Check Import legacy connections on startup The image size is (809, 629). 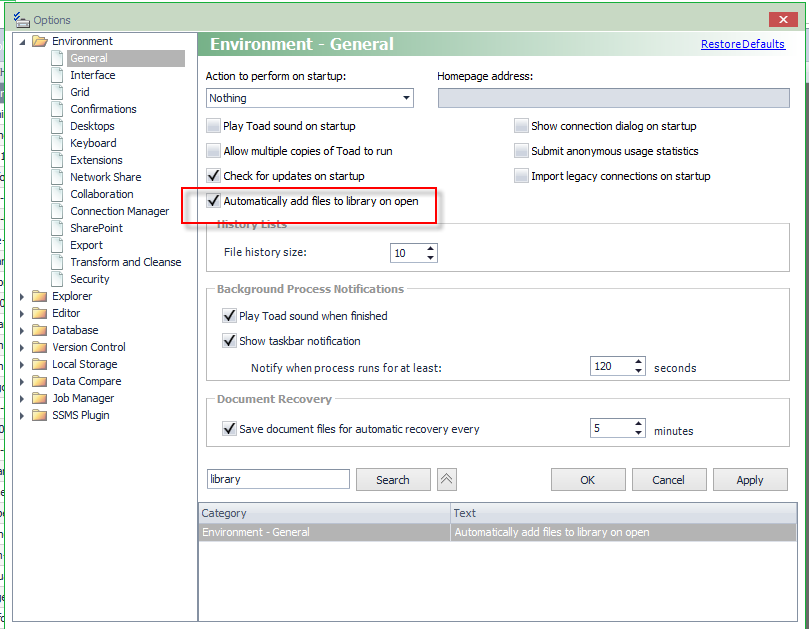(x=521, y=176)
